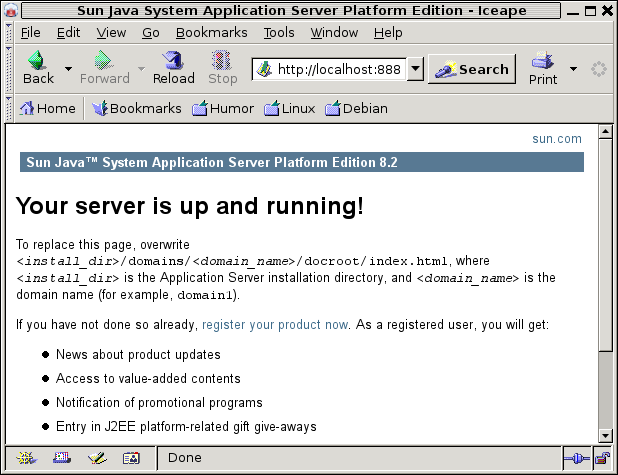The height and width of the screenshot is (475, 618).
Task: Open the Linux bookmark folder
Action: 290,108
